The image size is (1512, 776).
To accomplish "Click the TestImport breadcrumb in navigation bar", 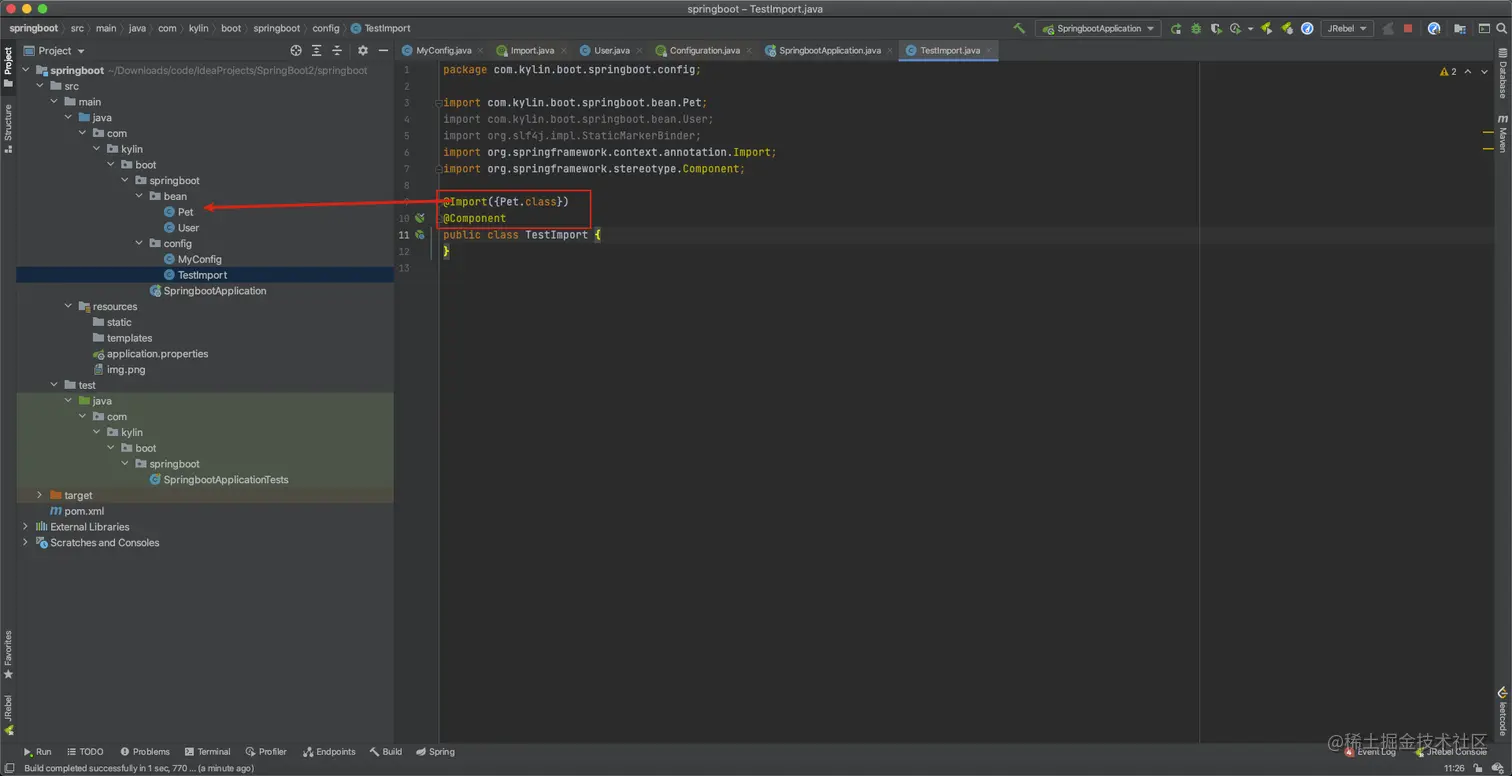I will click(380, 28).
